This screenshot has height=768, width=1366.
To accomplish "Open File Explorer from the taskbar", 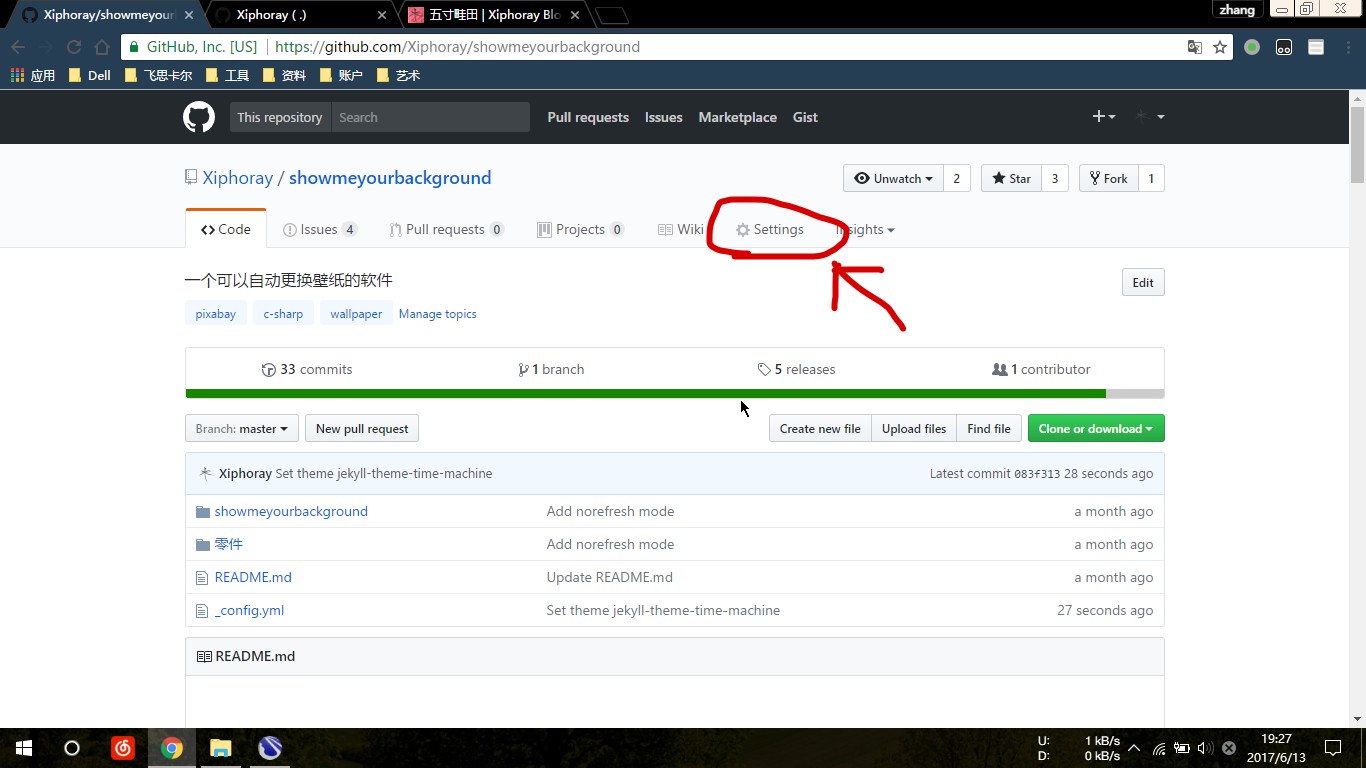I will point(221,747).
